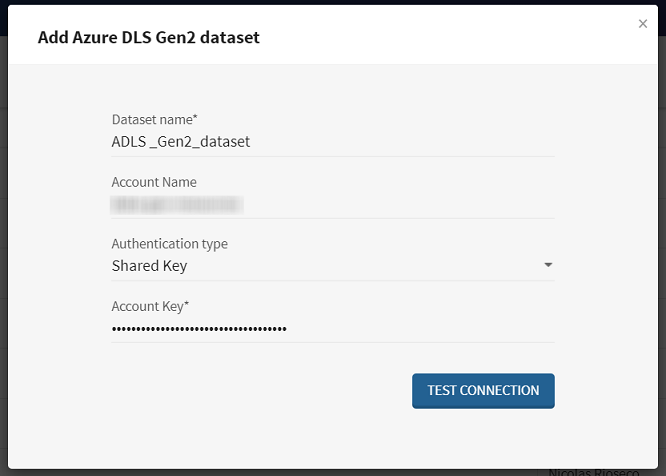Click the dialog title 'Add Azure DLS Gen2 dataset'
The width and height of the screenshot is (666, 476).
pyautogui.click(x=149, y=38)
